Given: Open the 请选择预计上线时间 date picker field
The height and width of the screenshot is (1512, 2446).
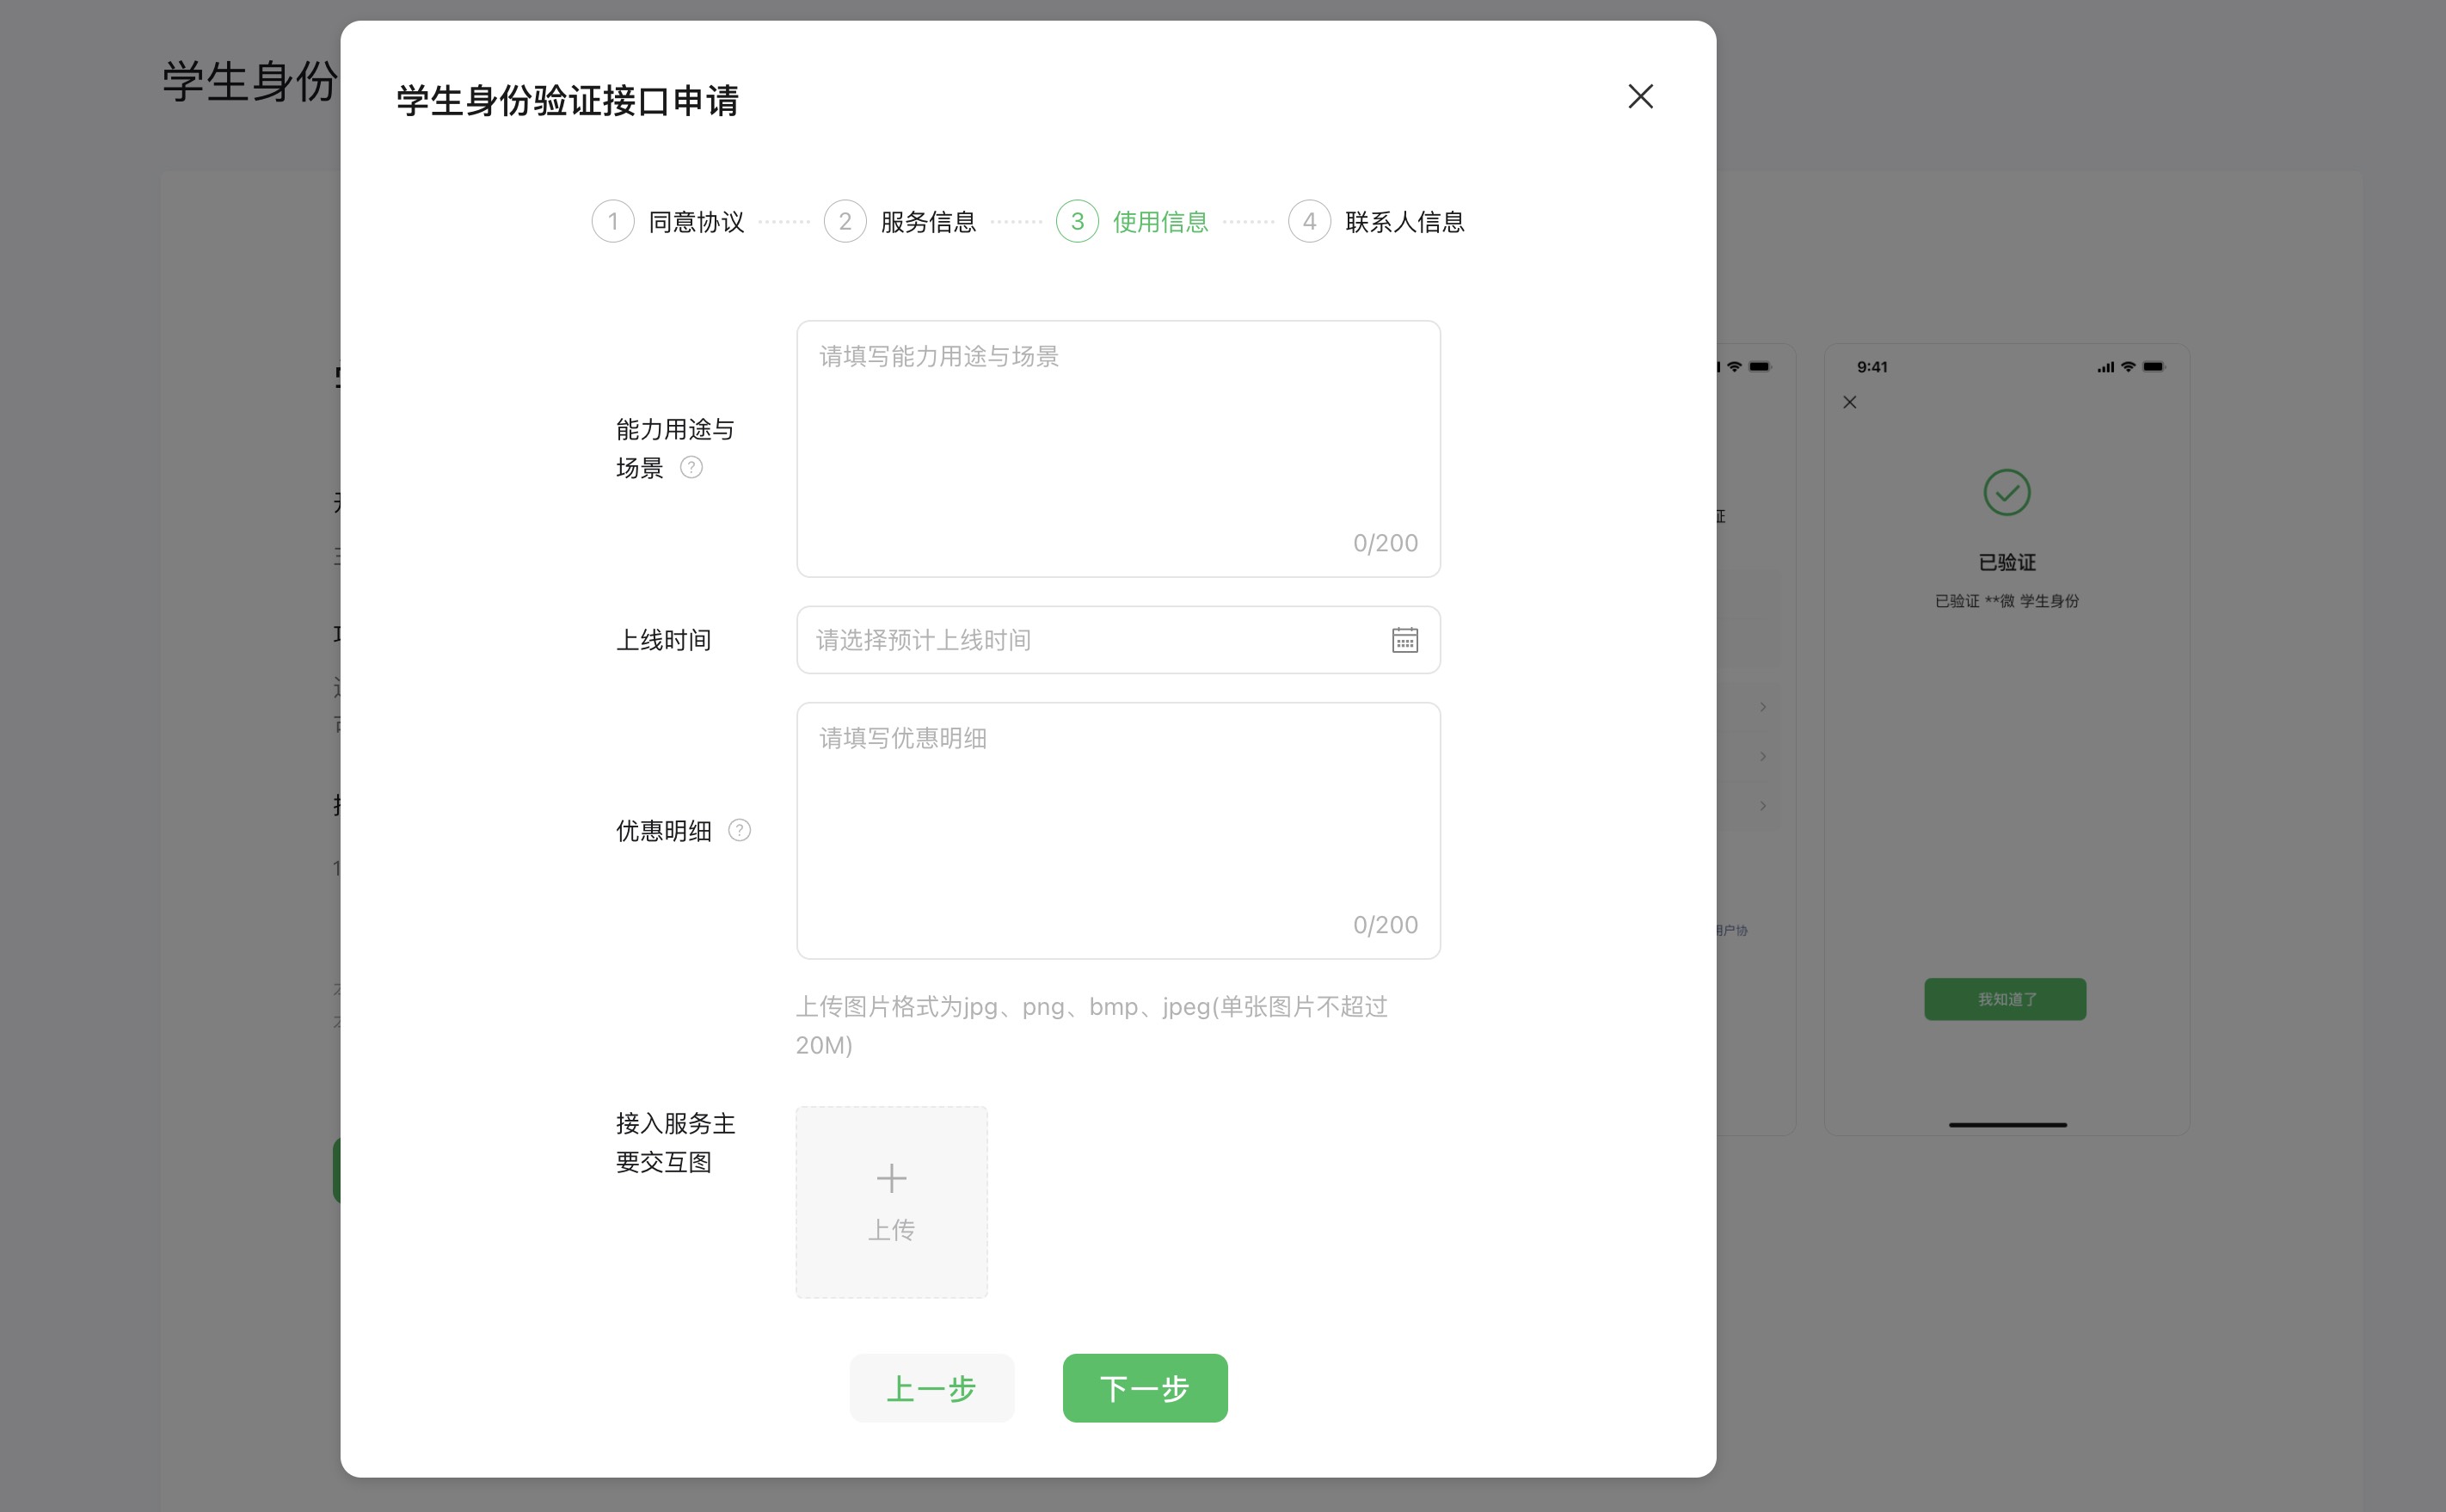Looking at the screenshot, I should [x=1090, y=640].
